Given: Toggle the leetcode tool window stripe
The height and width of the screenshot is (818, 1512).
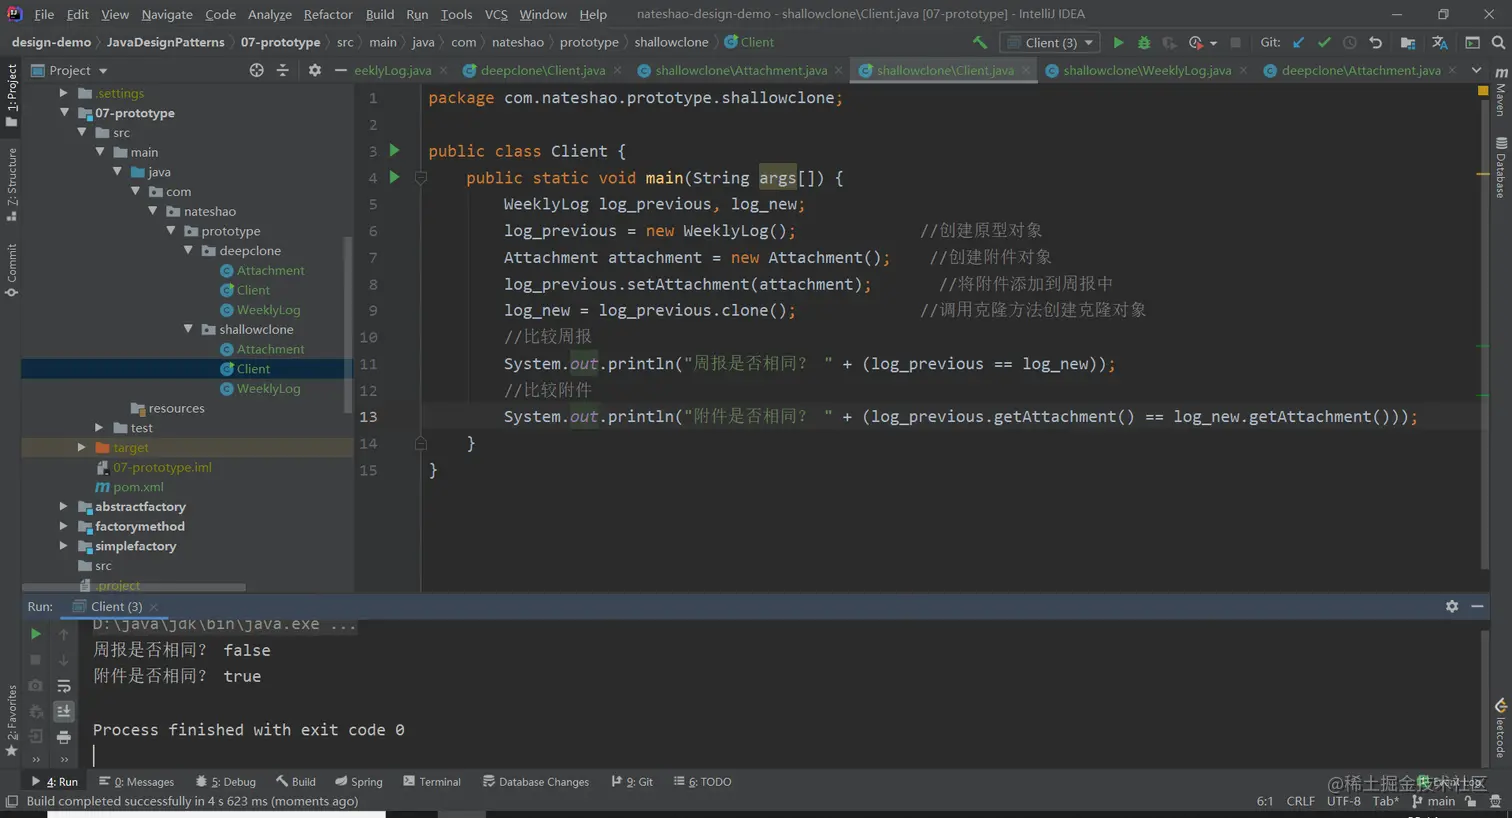Looking at the screenshot, I should point(1501,728).
